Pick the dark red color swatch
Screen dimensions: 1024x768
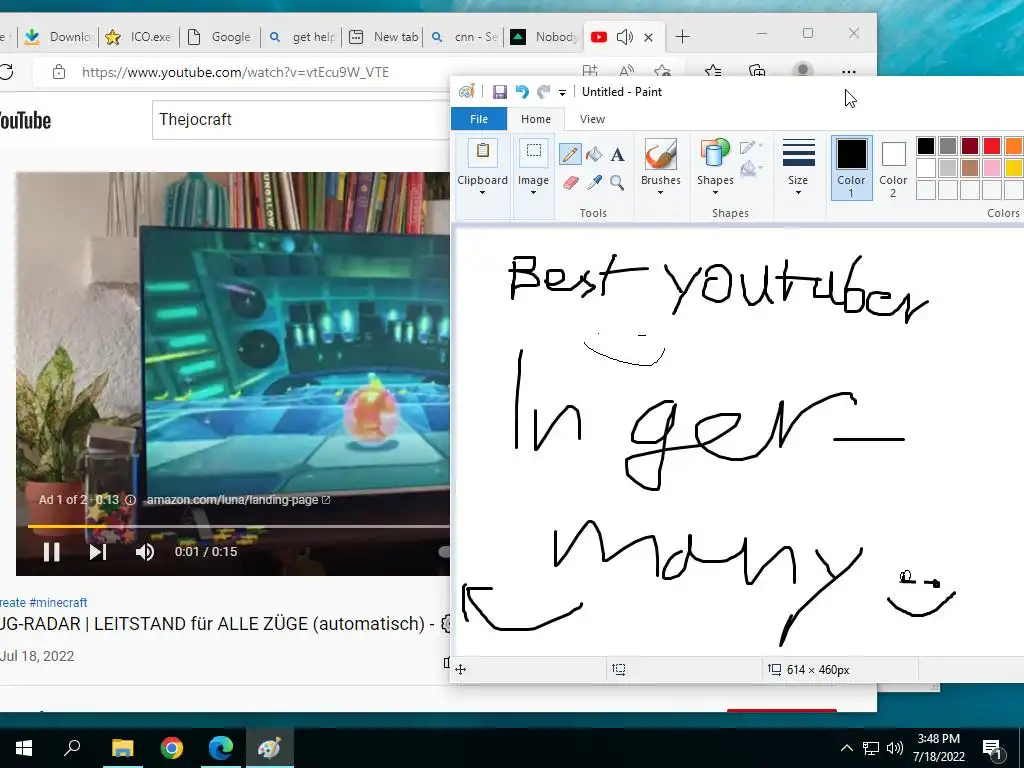[x=969, y=146]
